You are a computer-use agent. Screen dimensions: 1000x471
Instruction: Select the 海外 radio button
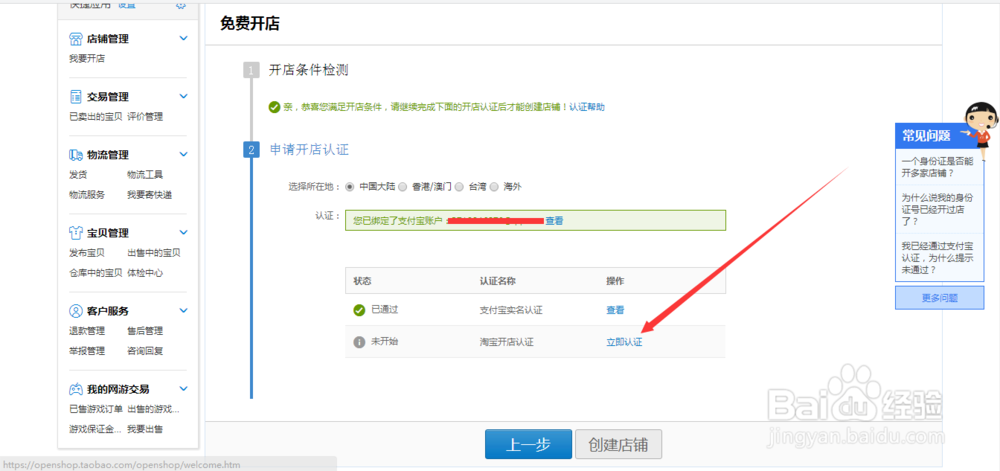tap(494, 187)
